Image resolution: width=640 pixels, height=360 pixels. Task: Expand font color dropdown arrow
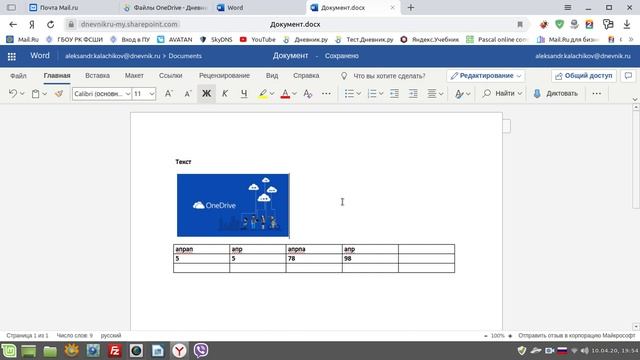tap(294, 93)
